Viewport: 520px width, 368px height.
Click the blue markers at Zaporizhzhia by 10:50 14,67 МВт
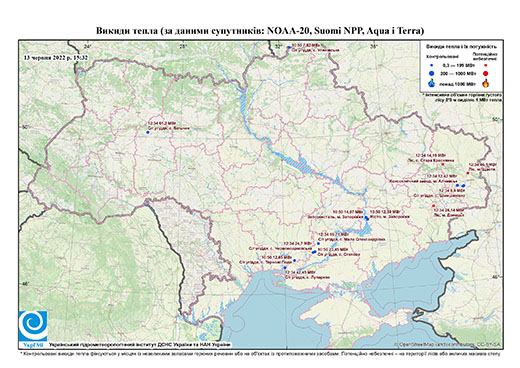(367, 218)
